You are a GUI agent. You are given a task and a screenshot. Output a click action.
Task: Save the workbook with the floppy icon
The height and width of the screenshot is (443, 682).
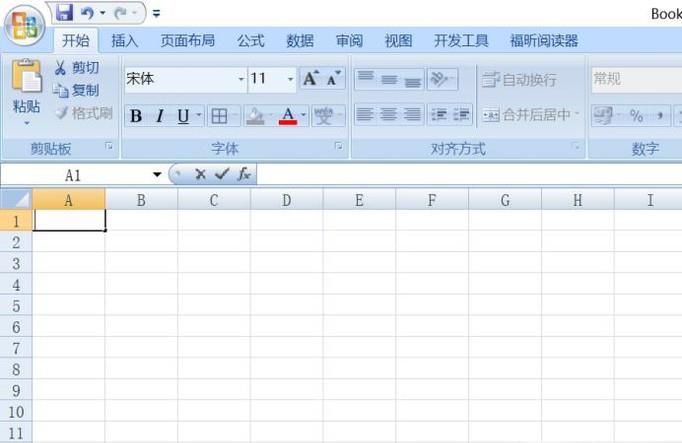(64, 13)
